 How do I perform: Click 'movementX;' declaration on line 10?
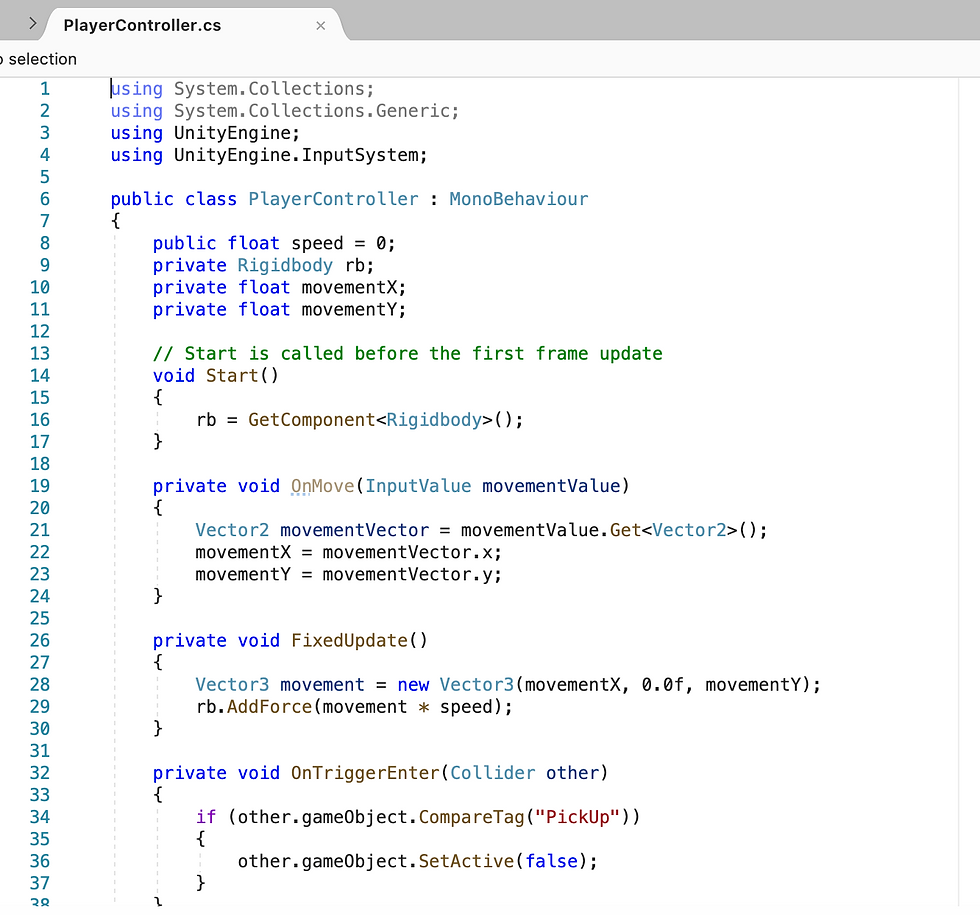tap(354, 288)
